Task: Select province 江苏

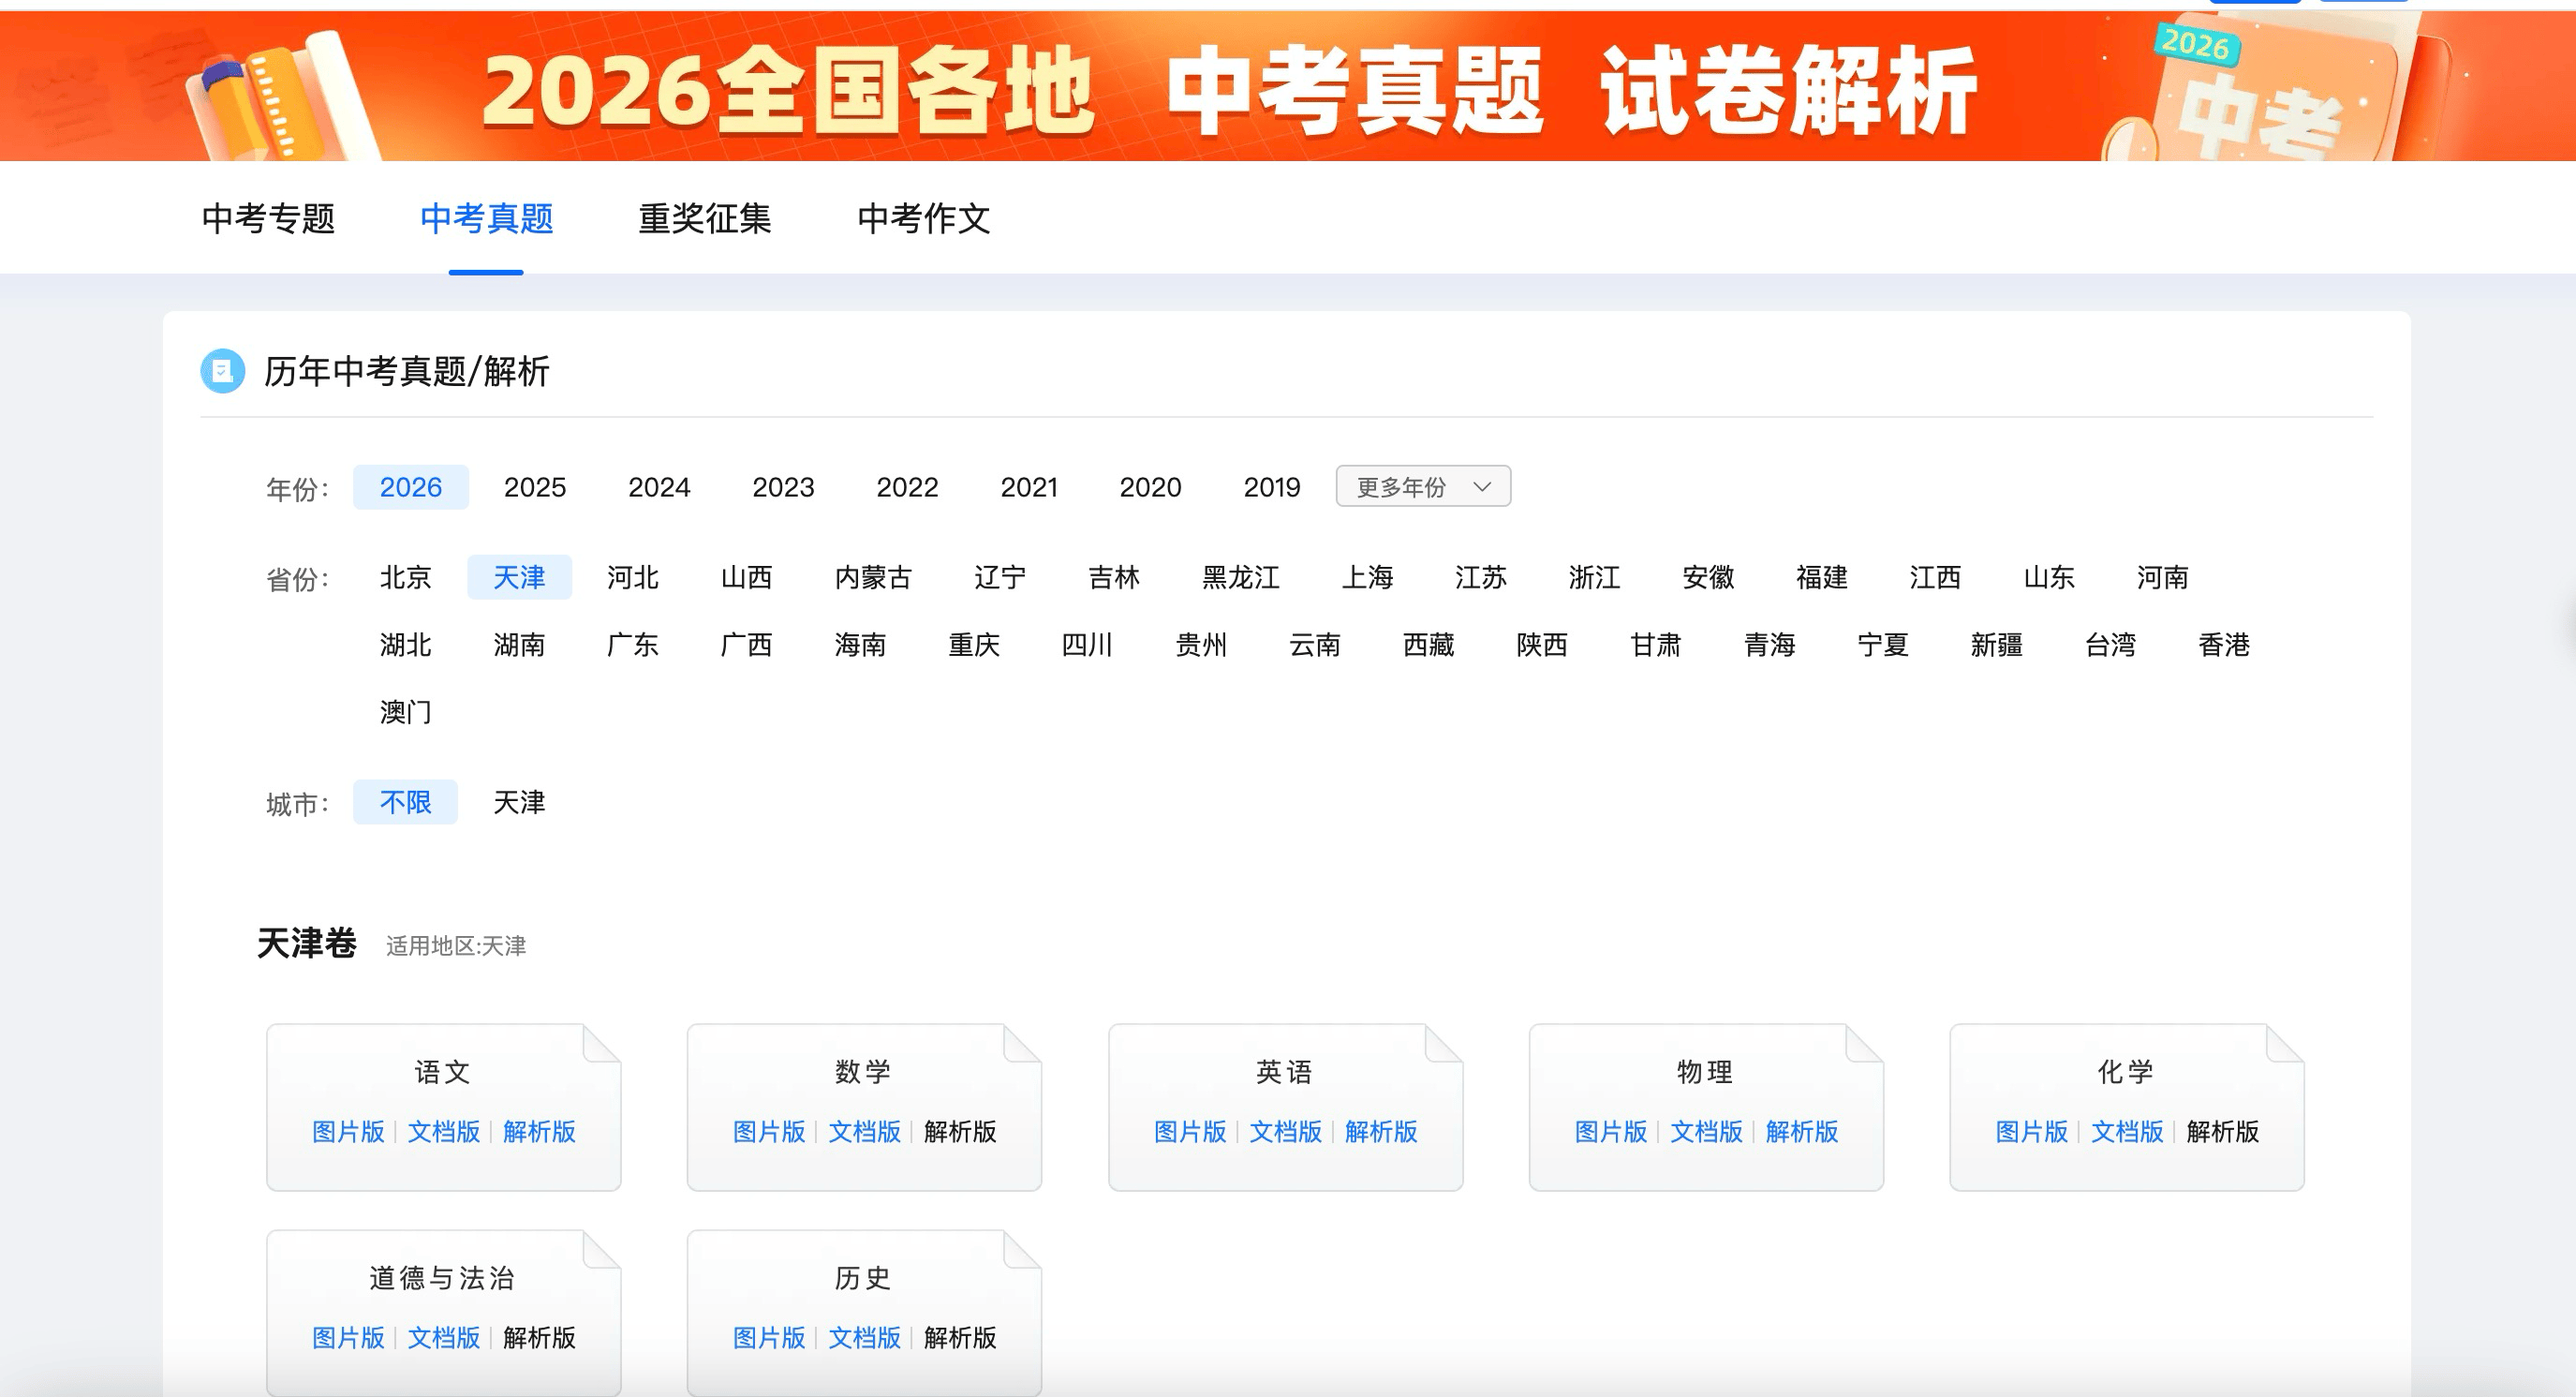Action: (1481, 577)
